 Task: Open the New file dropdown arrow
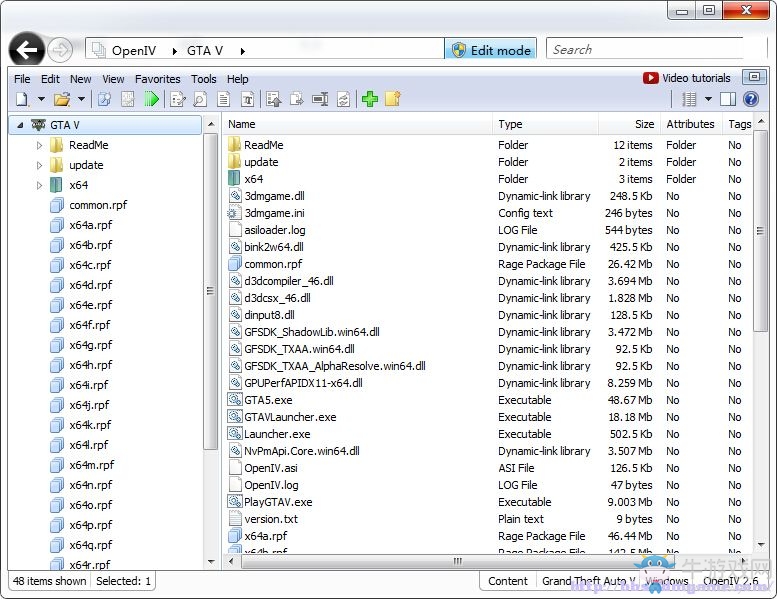click(42, 99)
